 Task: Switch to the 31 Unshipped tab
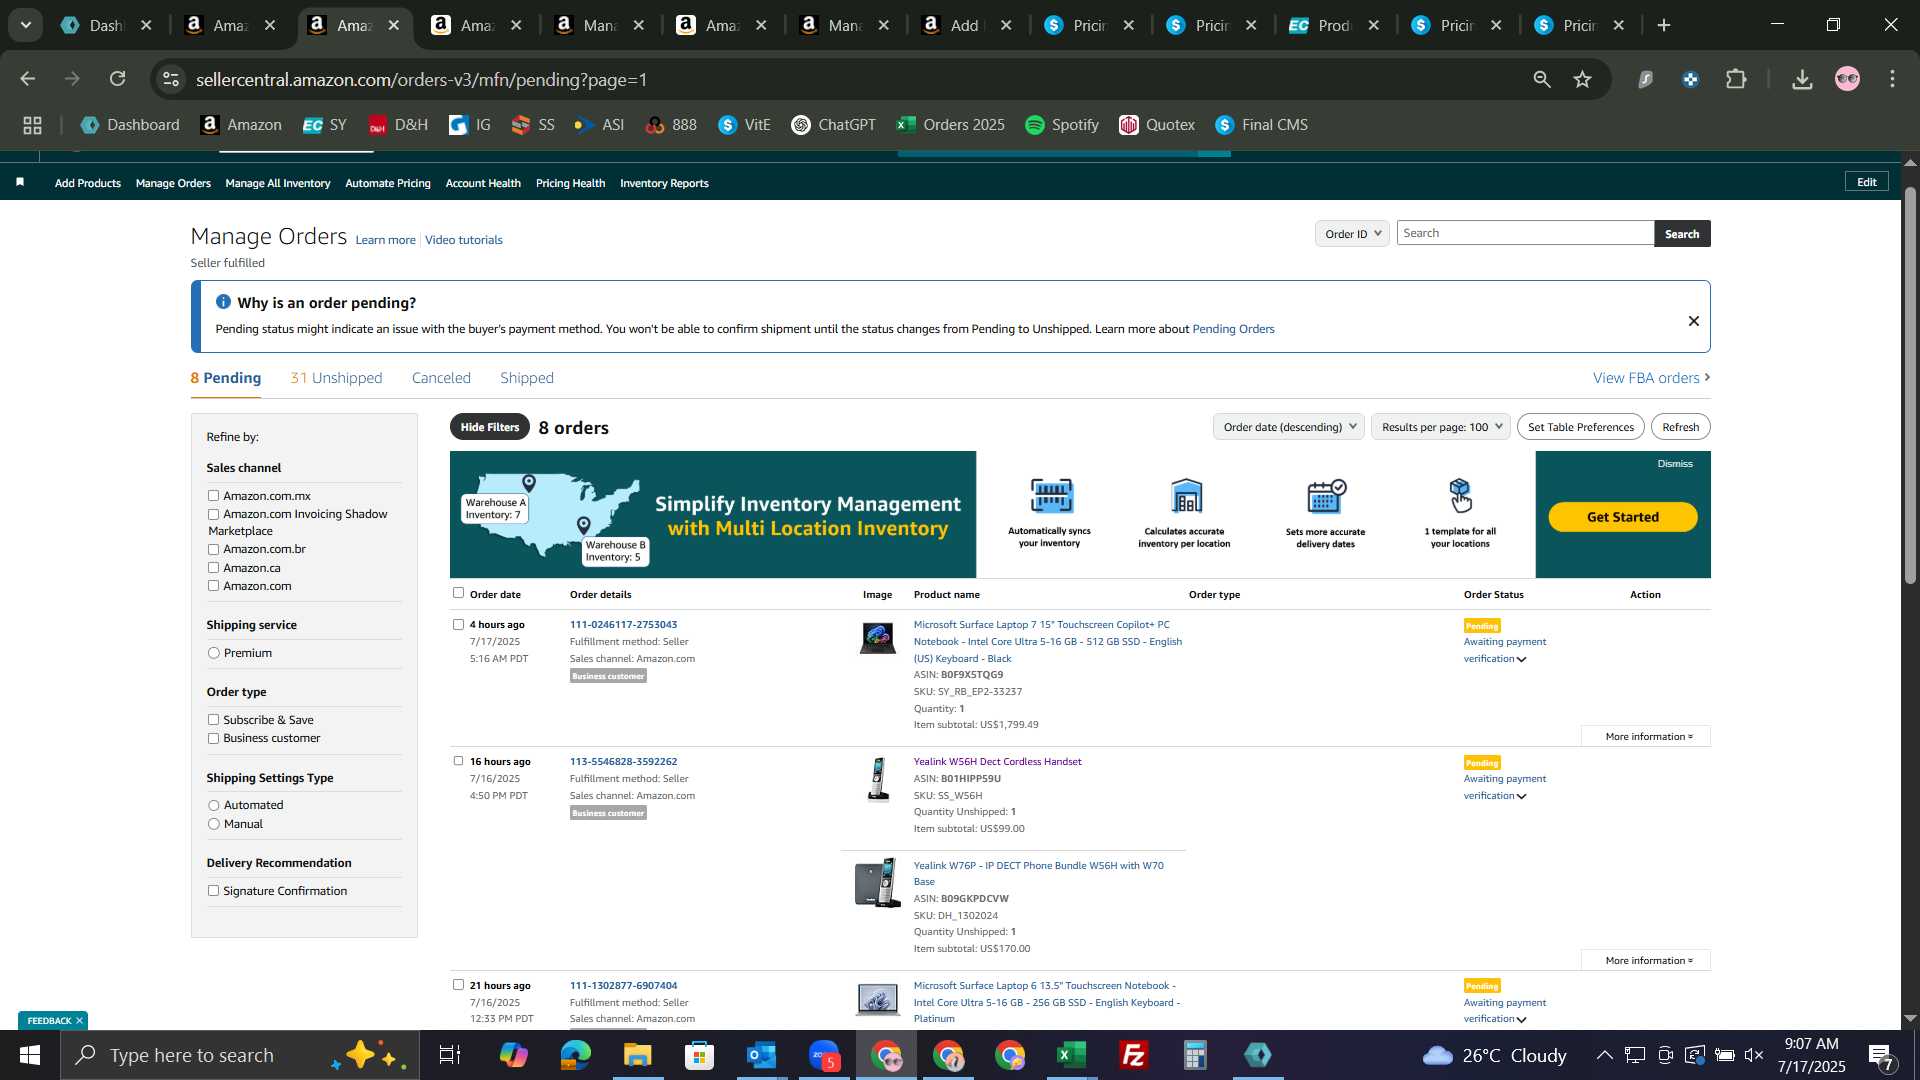(336, 378)
